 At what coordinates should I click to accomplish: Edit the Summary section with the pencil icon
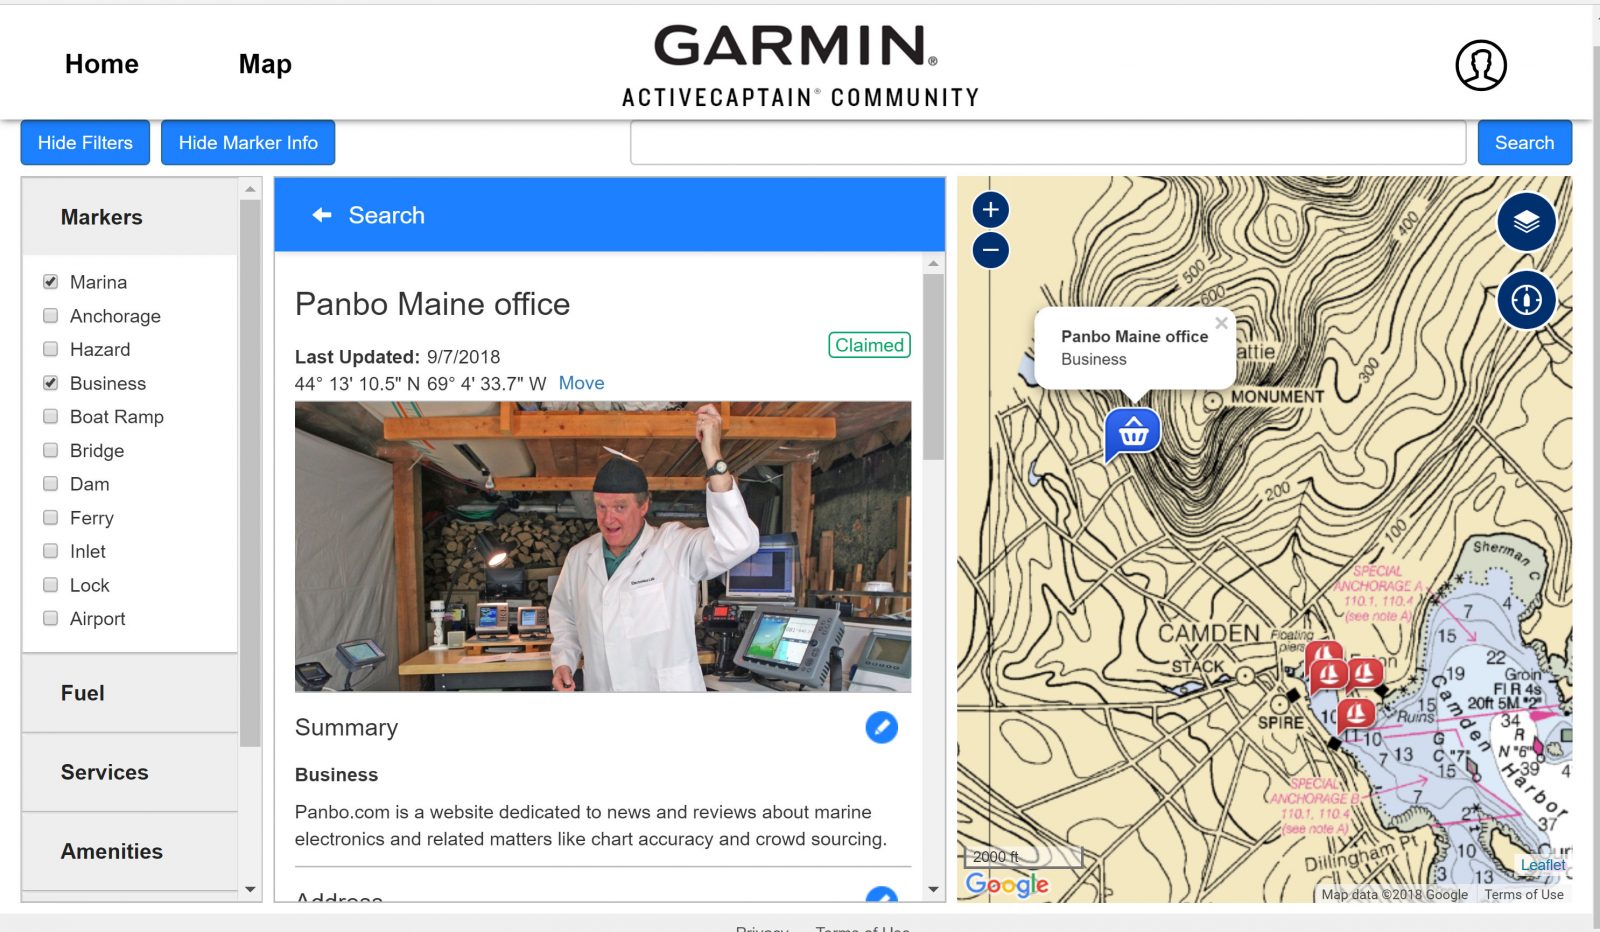(880, 728)
